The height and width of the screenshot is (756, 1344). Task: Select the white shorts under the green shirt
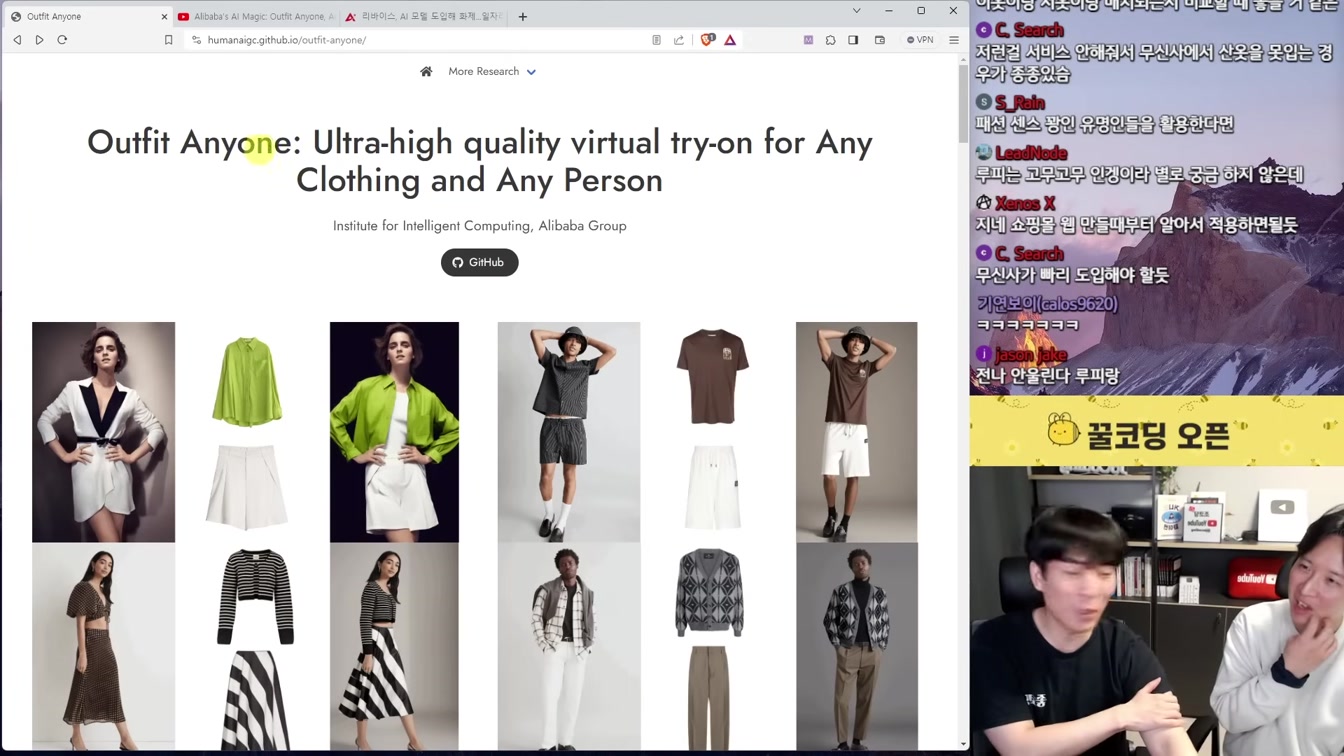click(247, 486)
